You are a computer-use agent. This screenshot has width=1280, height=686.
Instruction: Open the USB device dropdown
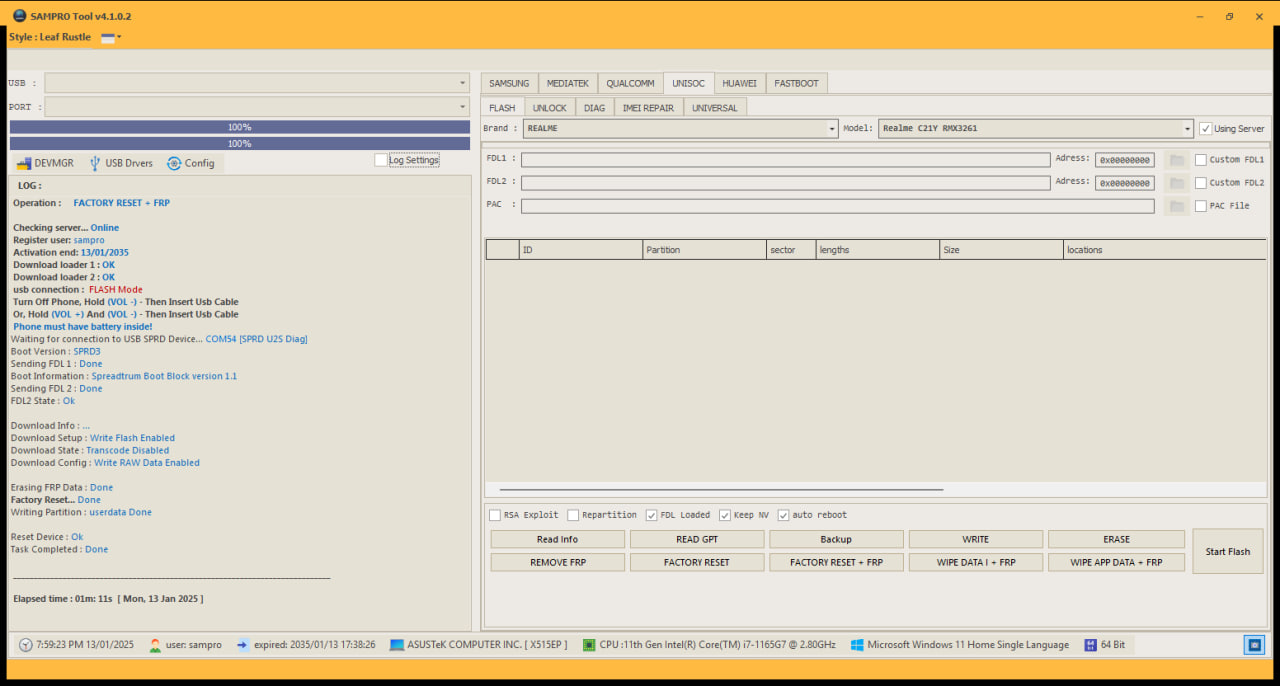pyautogui.click(x=257, y=83)
